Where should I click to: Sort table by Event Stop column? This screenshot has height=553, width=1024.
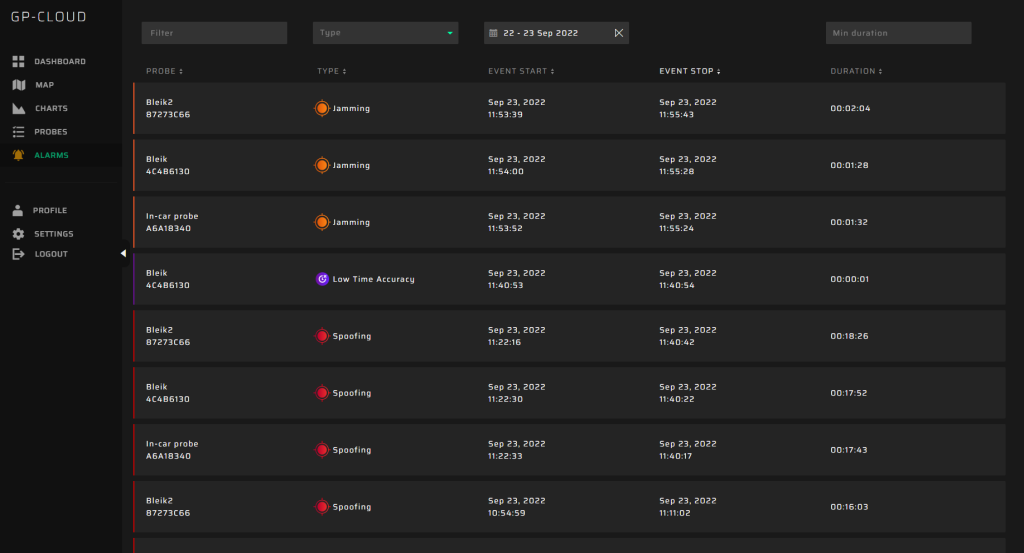click(689, 72)
